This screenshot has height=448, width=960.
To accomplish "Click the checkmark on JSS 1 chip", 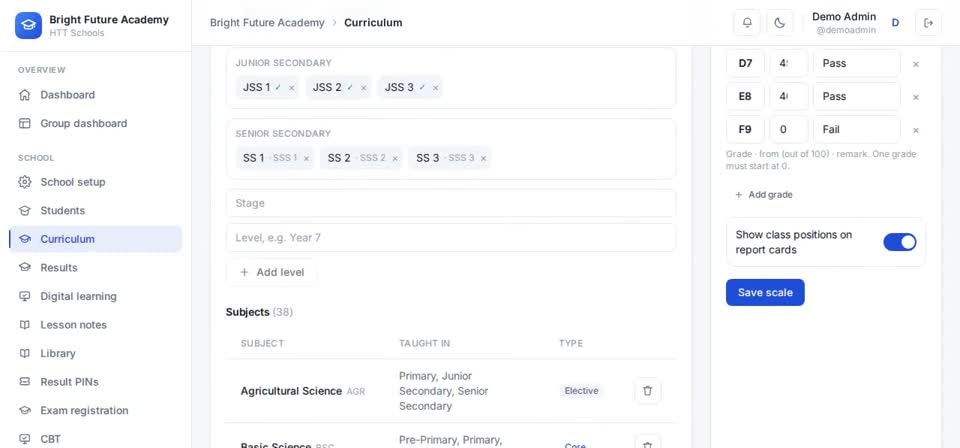I will point(278,88).
